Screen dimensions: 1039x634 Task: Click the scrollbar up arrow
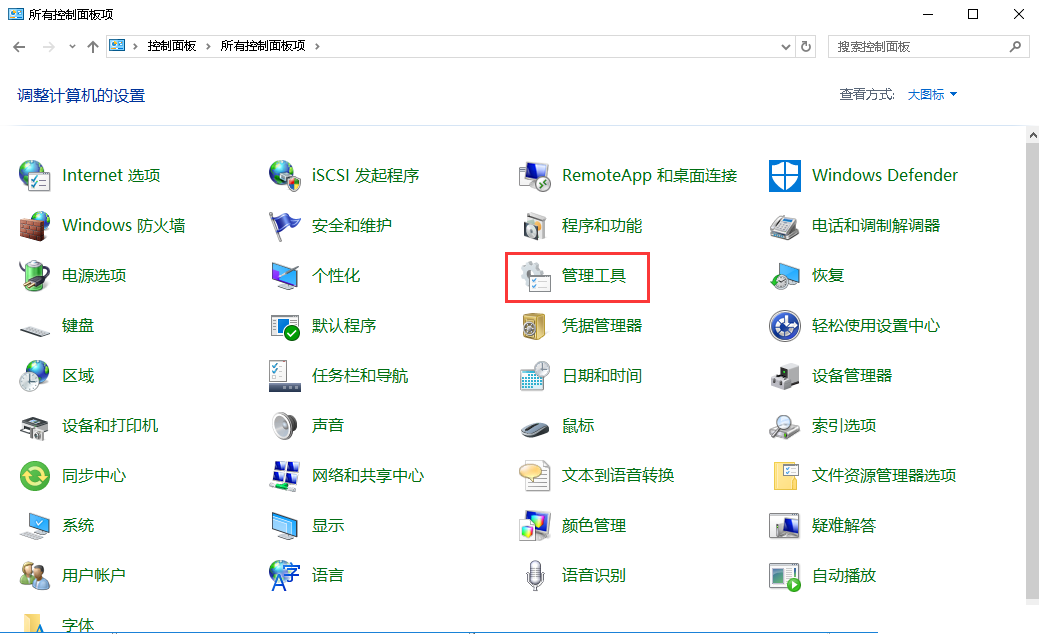1032,134
